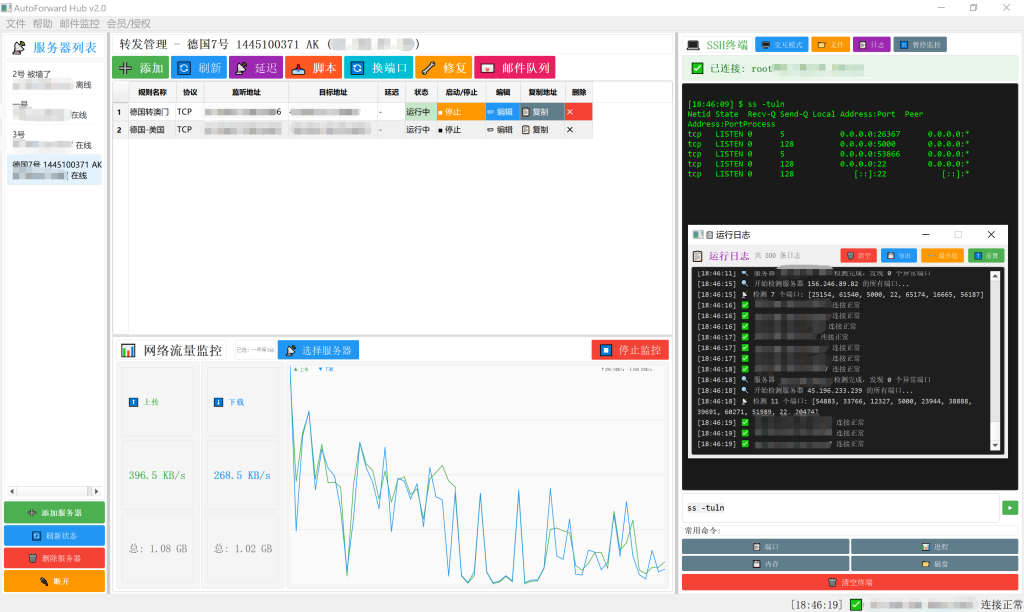
Task: Click 最小化 in 运行日志 window
Action: (x=942, y=255)
